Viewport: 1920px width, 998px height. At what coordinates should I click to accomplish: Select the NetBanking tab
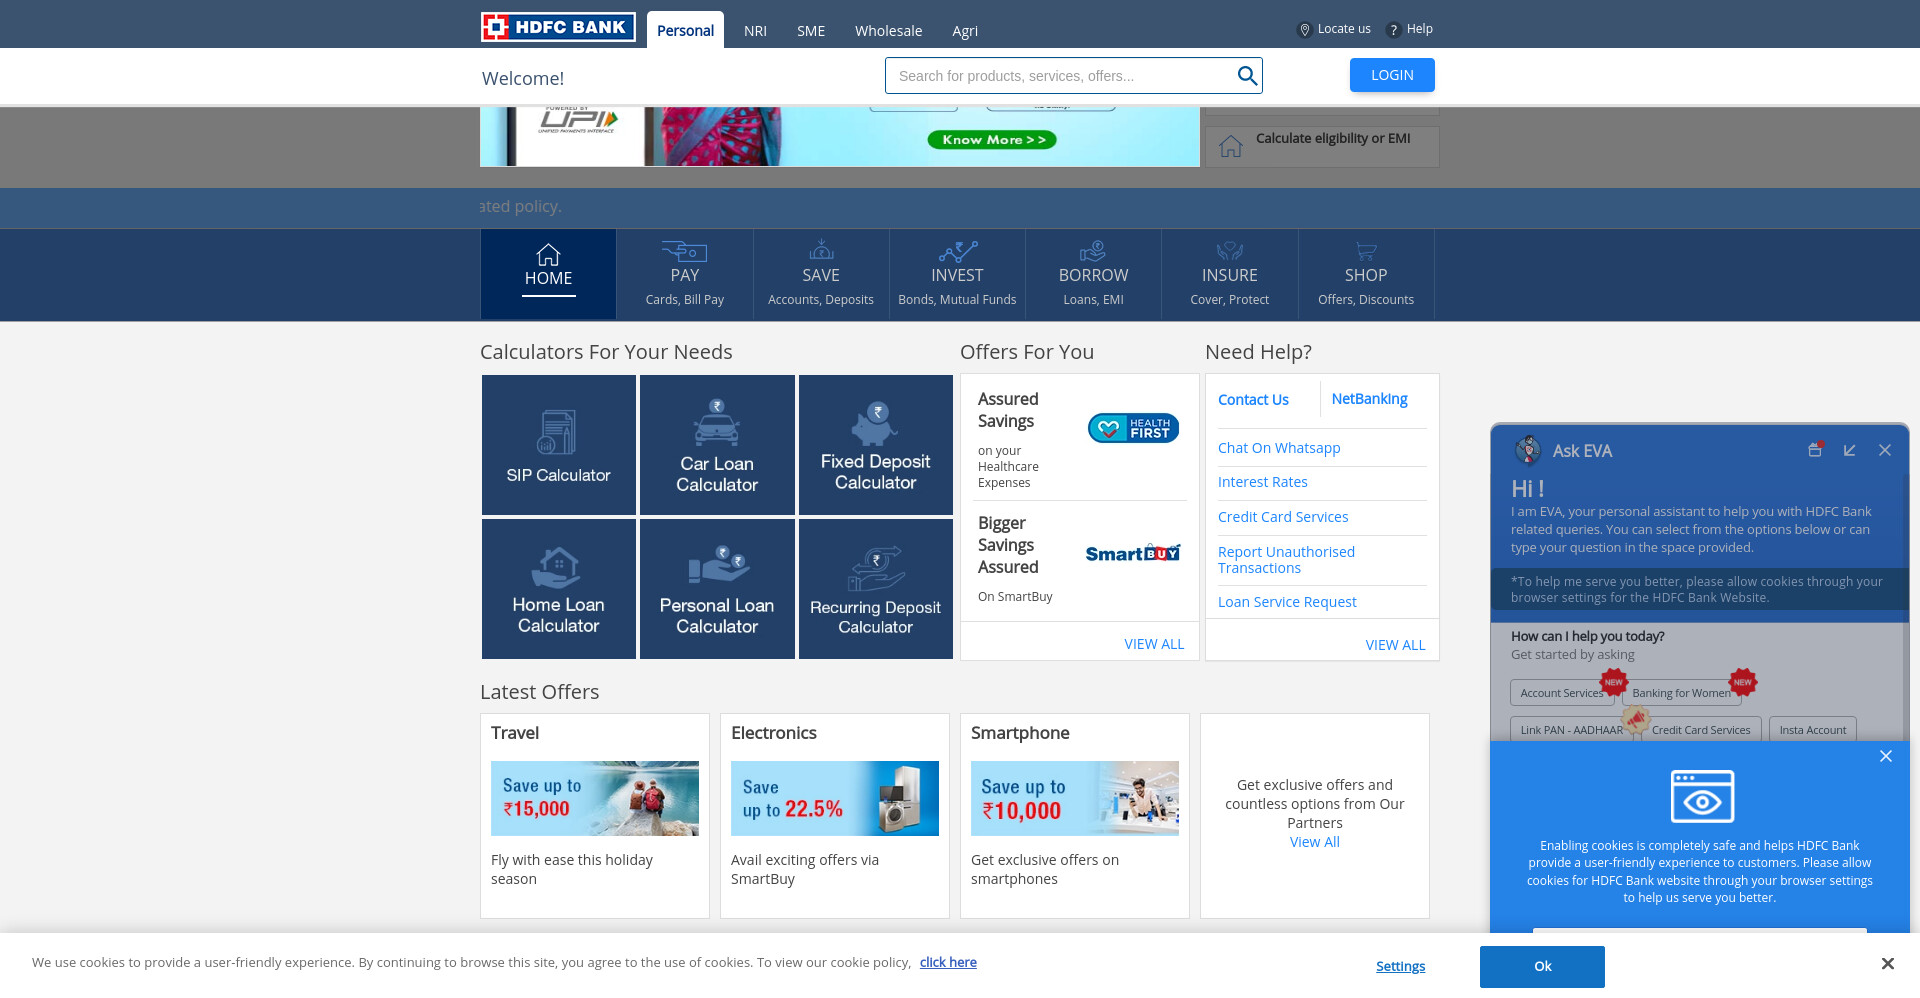pos(1369,399)
